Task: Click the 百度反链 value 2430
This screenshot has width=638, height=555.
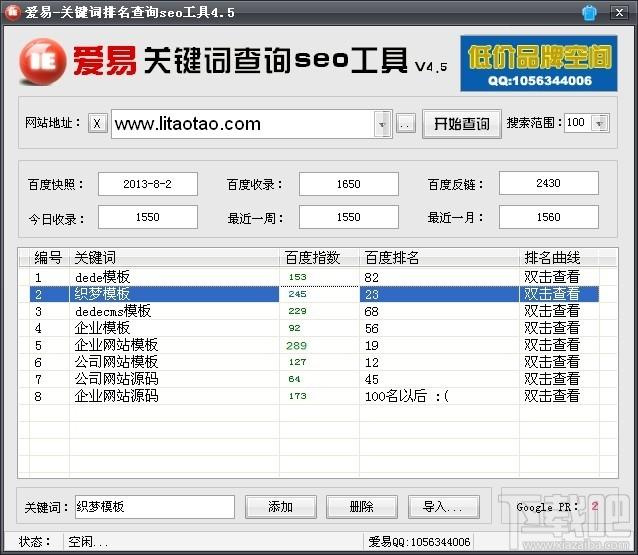Action: (x=548, y=183)
